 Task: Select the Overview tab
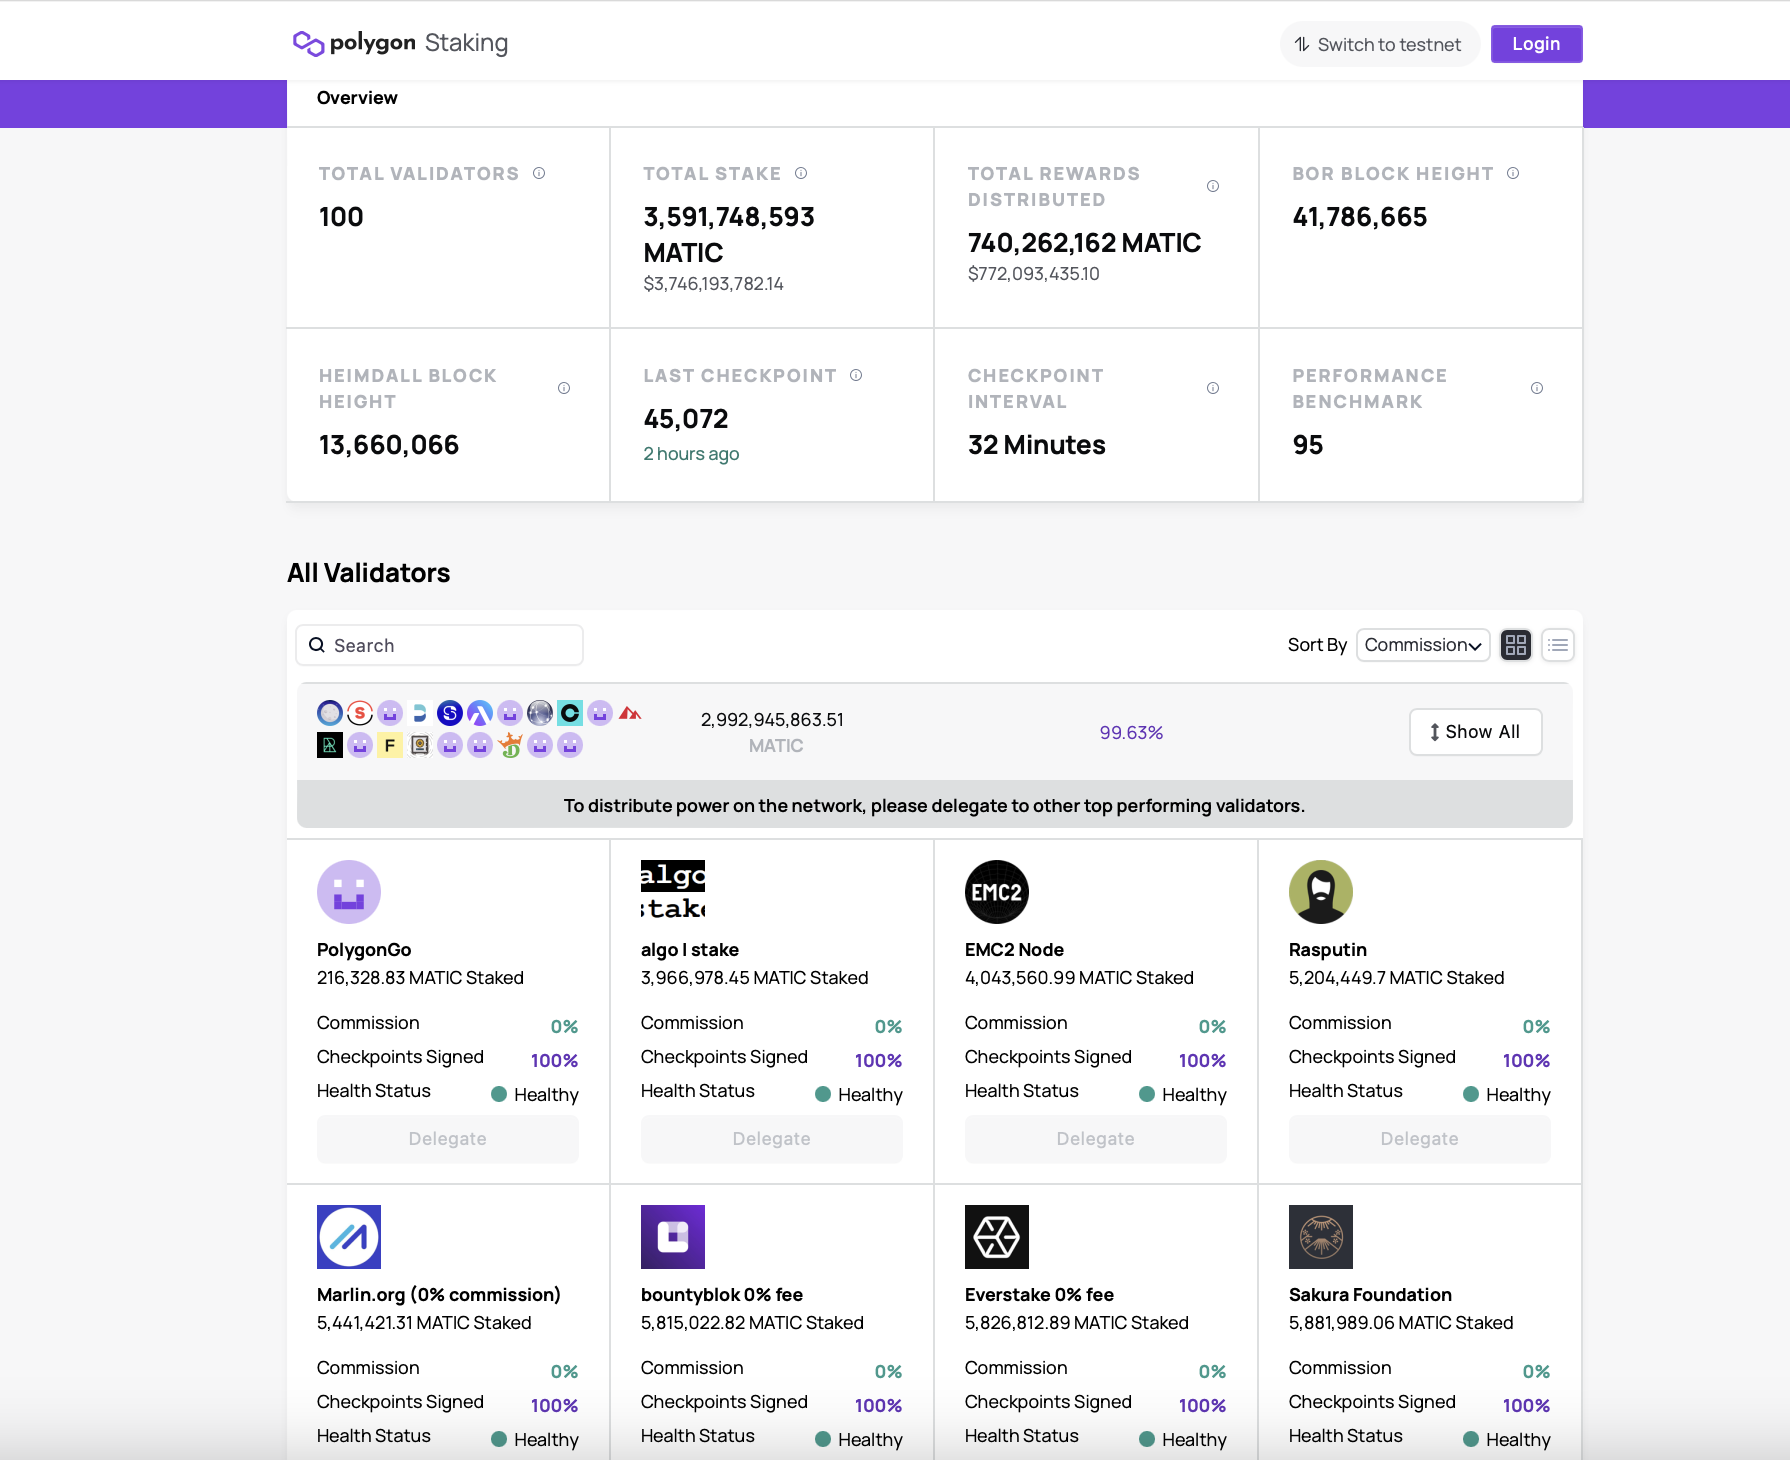coord(357,98)
